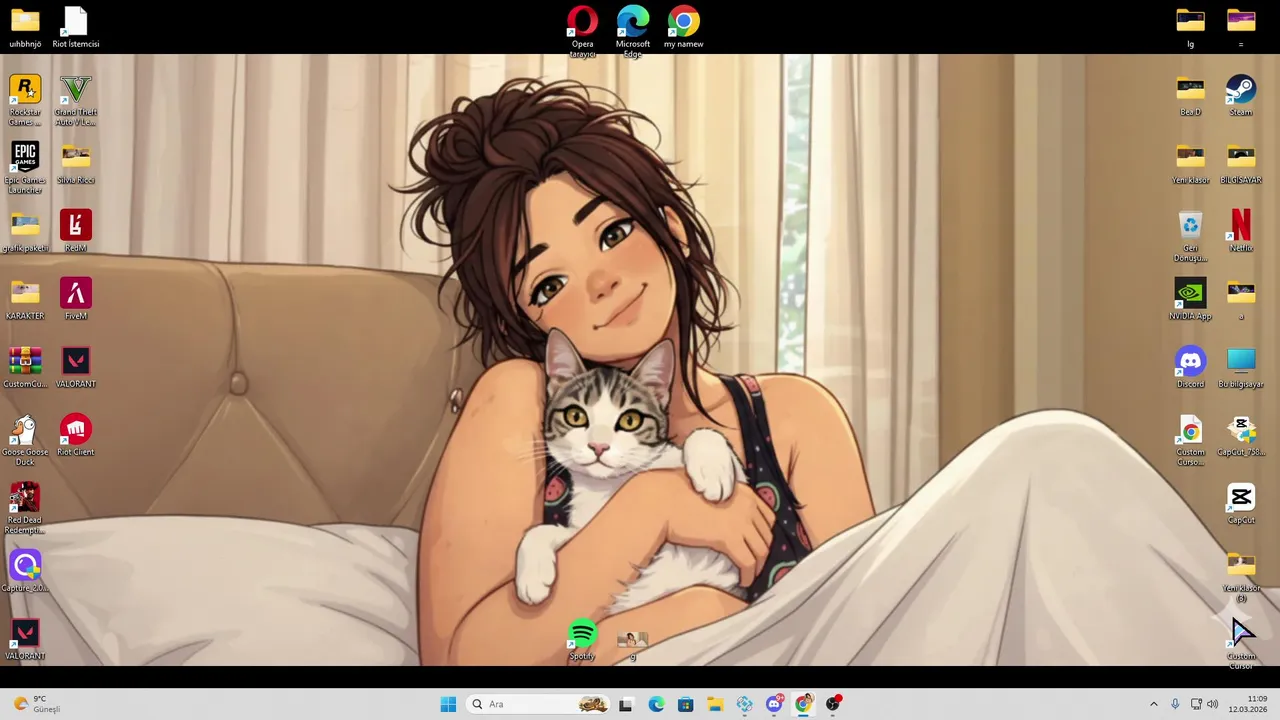Open Microsoft Store from the taskbar

[685, 704]
